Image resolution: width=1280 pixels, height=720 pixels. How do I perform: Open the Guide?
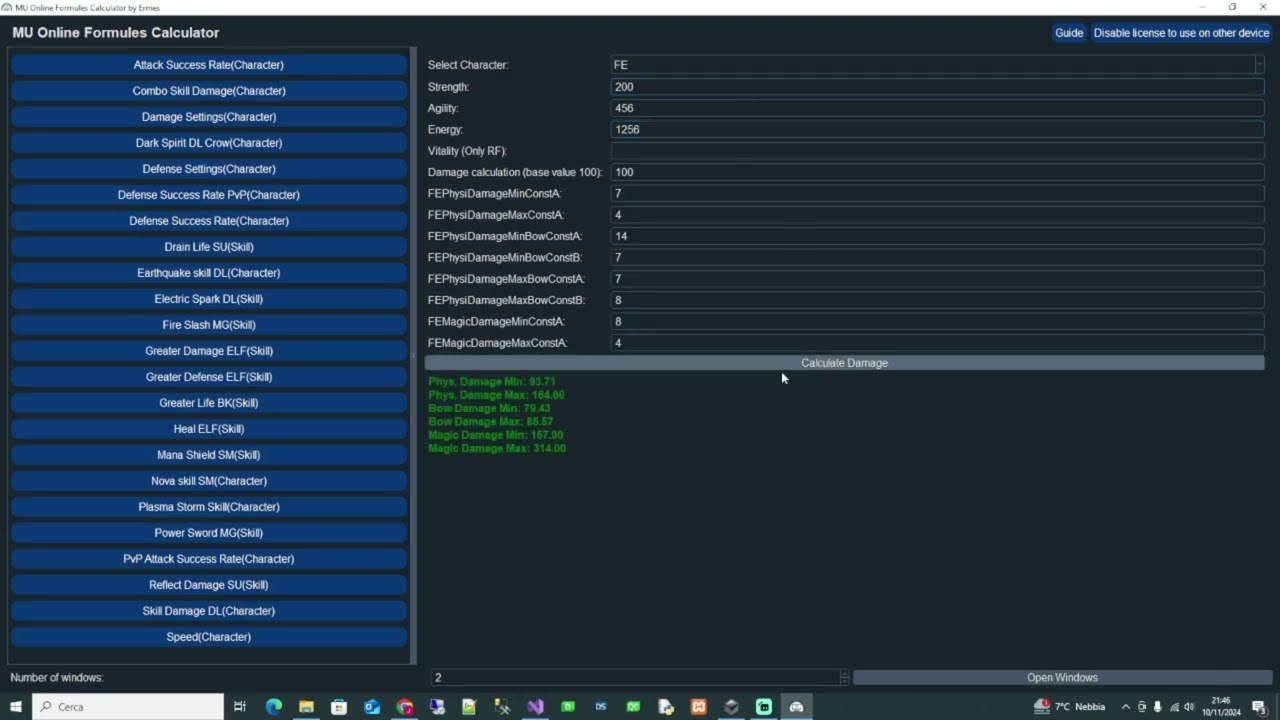(1069, 33)
